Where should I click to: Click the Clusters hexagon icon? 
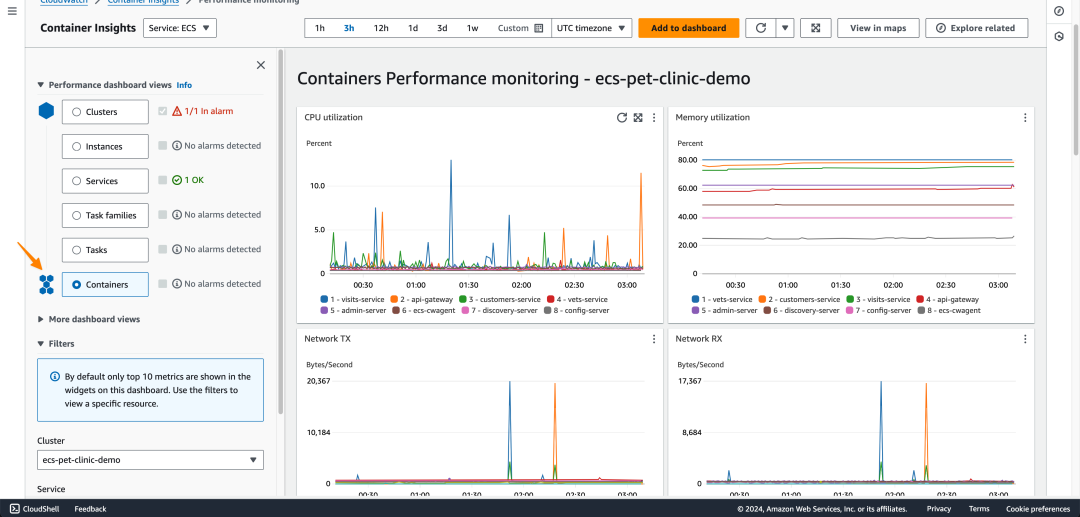[x=46, y=111]
